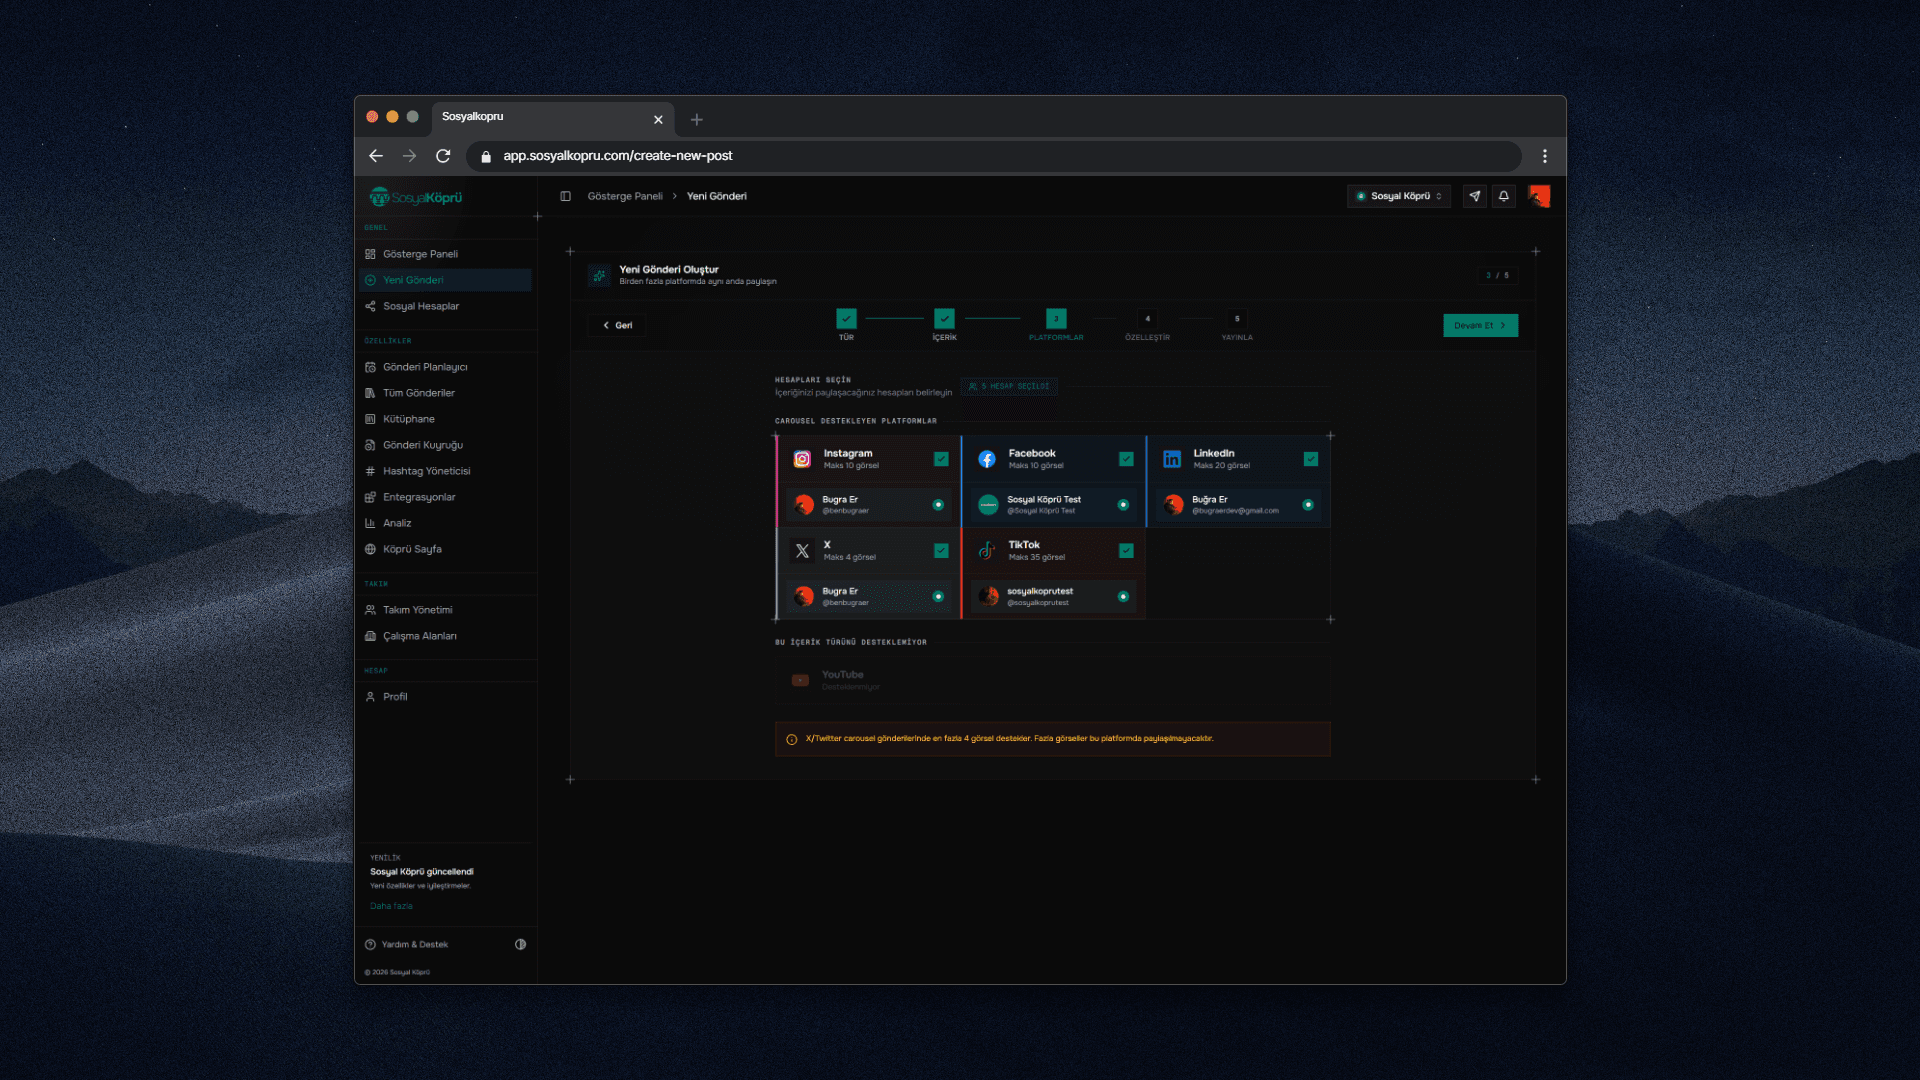Open user profile avatar in header
The width and height of the screenshot is (1920, 1080).
pyautogui.click(x=1539, y=196)
